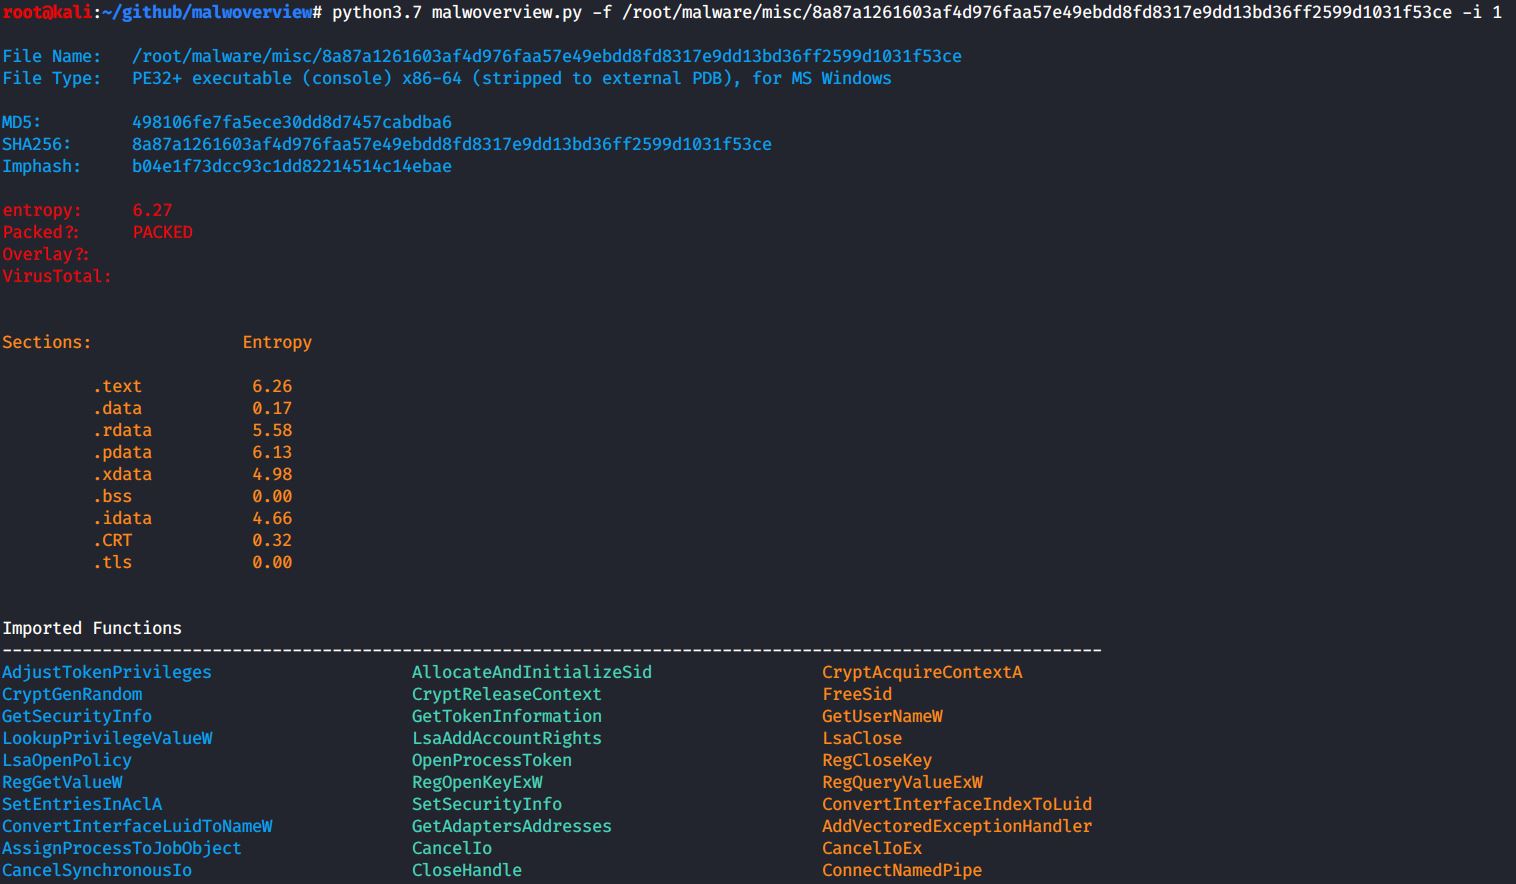Click the .idata entropy value 4.66
Image resolution: width=1516 pixels, height=884 pixels.
click(272, 518)
